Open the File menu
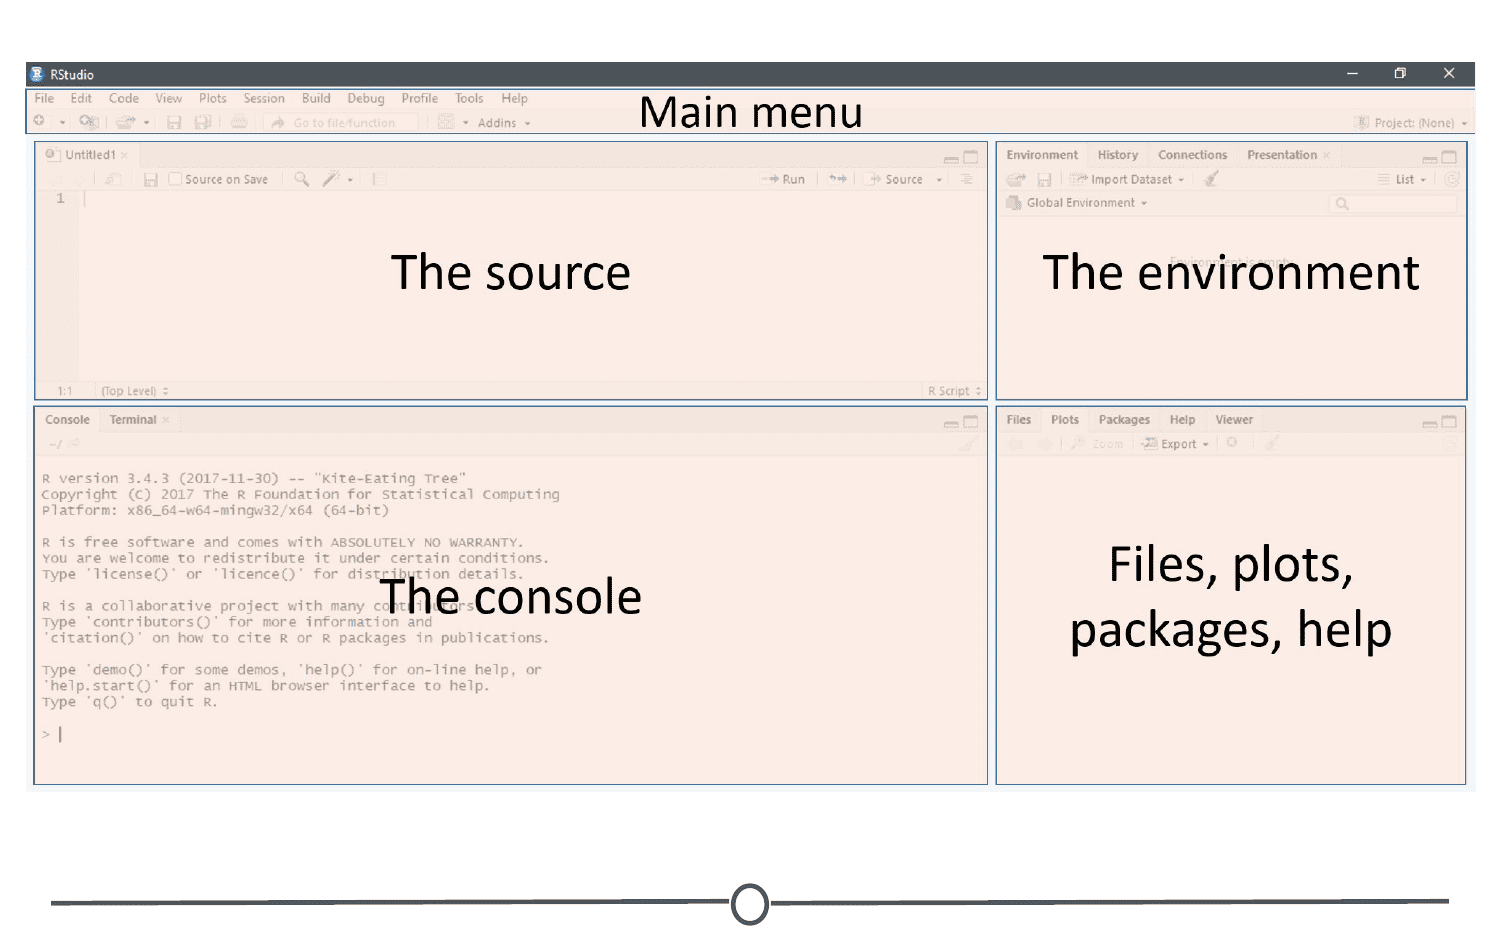 (44, 98)
